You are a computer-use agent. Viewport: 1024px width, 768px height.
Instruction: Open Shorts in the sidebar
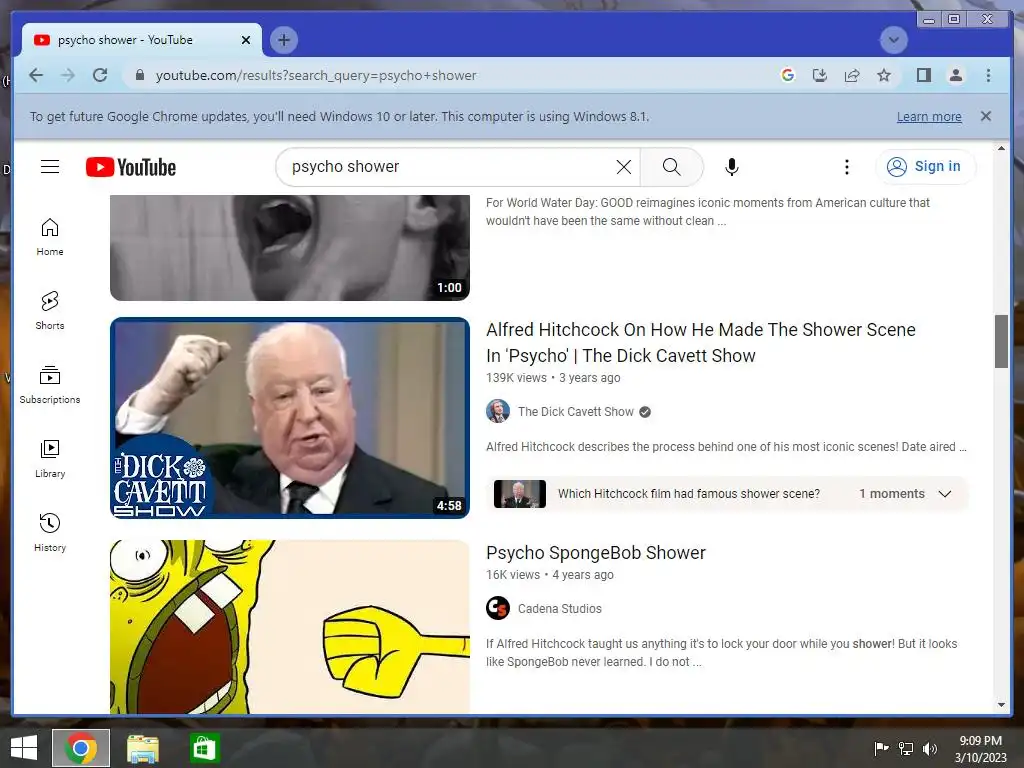coord(50,310)
